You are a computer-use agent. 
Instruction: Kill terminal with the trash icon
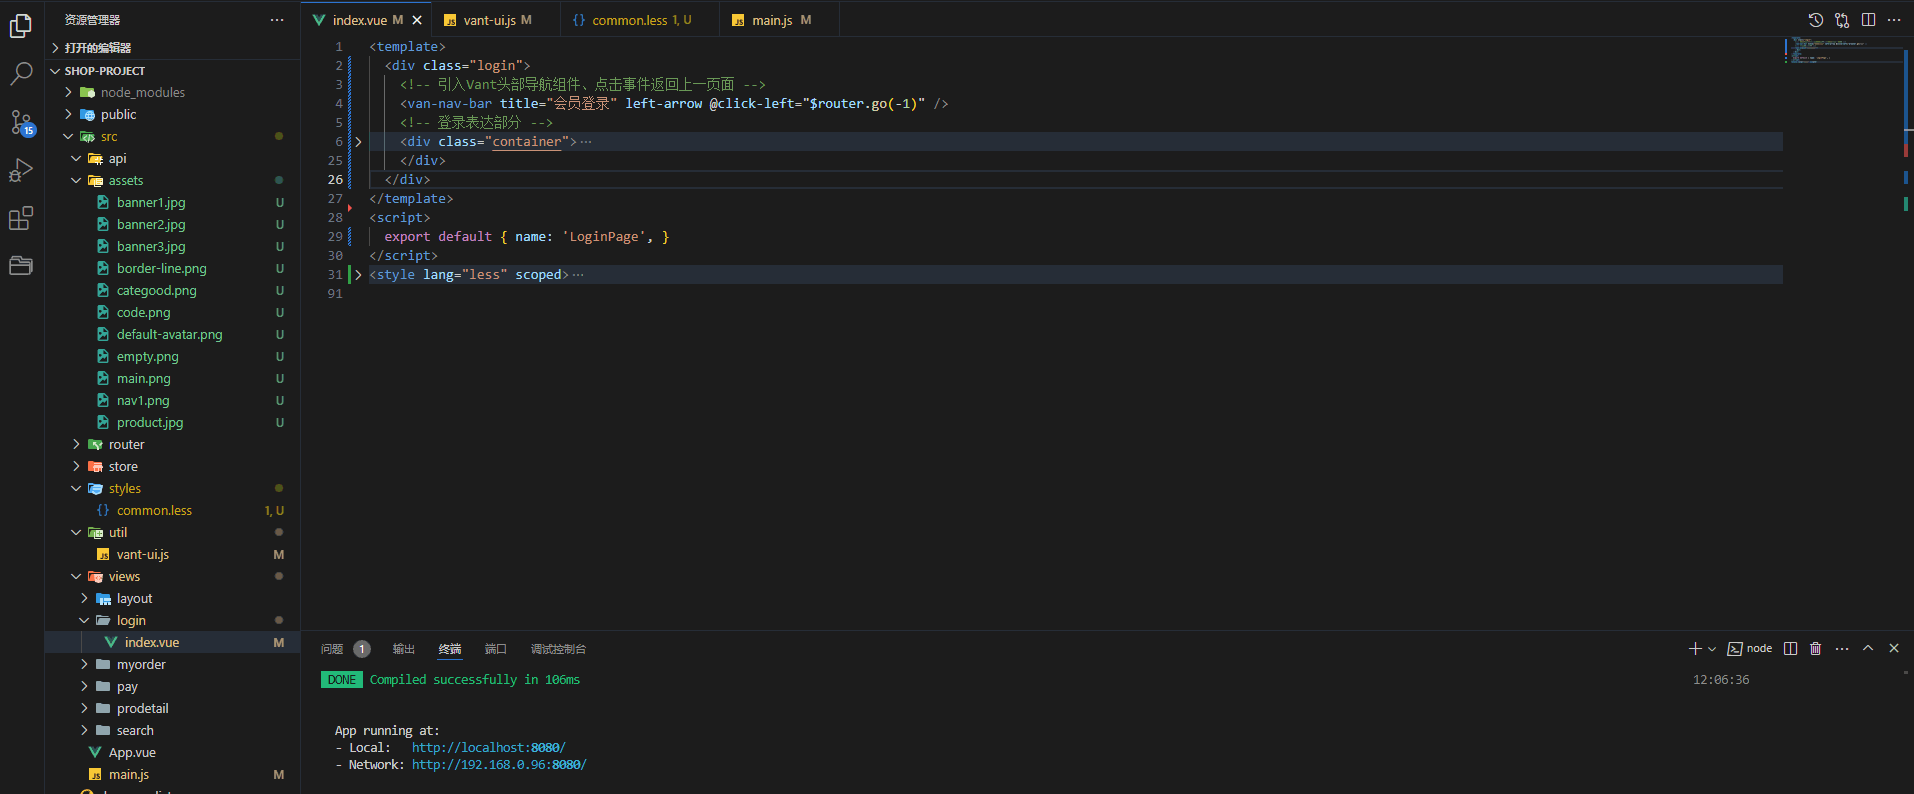pyautogui.click(x=1816, y=649)
